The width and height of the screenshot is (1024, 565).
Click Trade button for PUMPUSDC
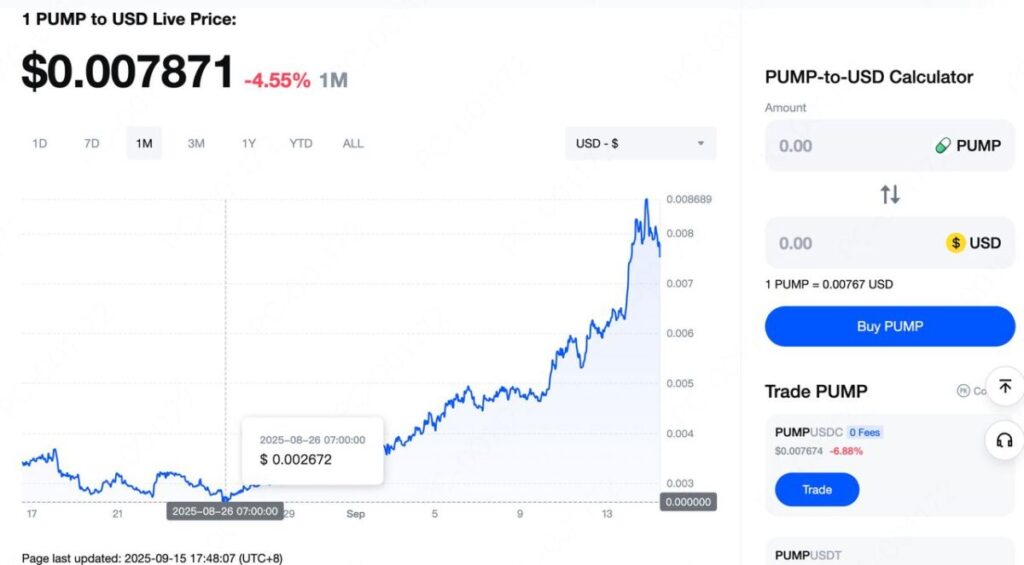[816, 490]
